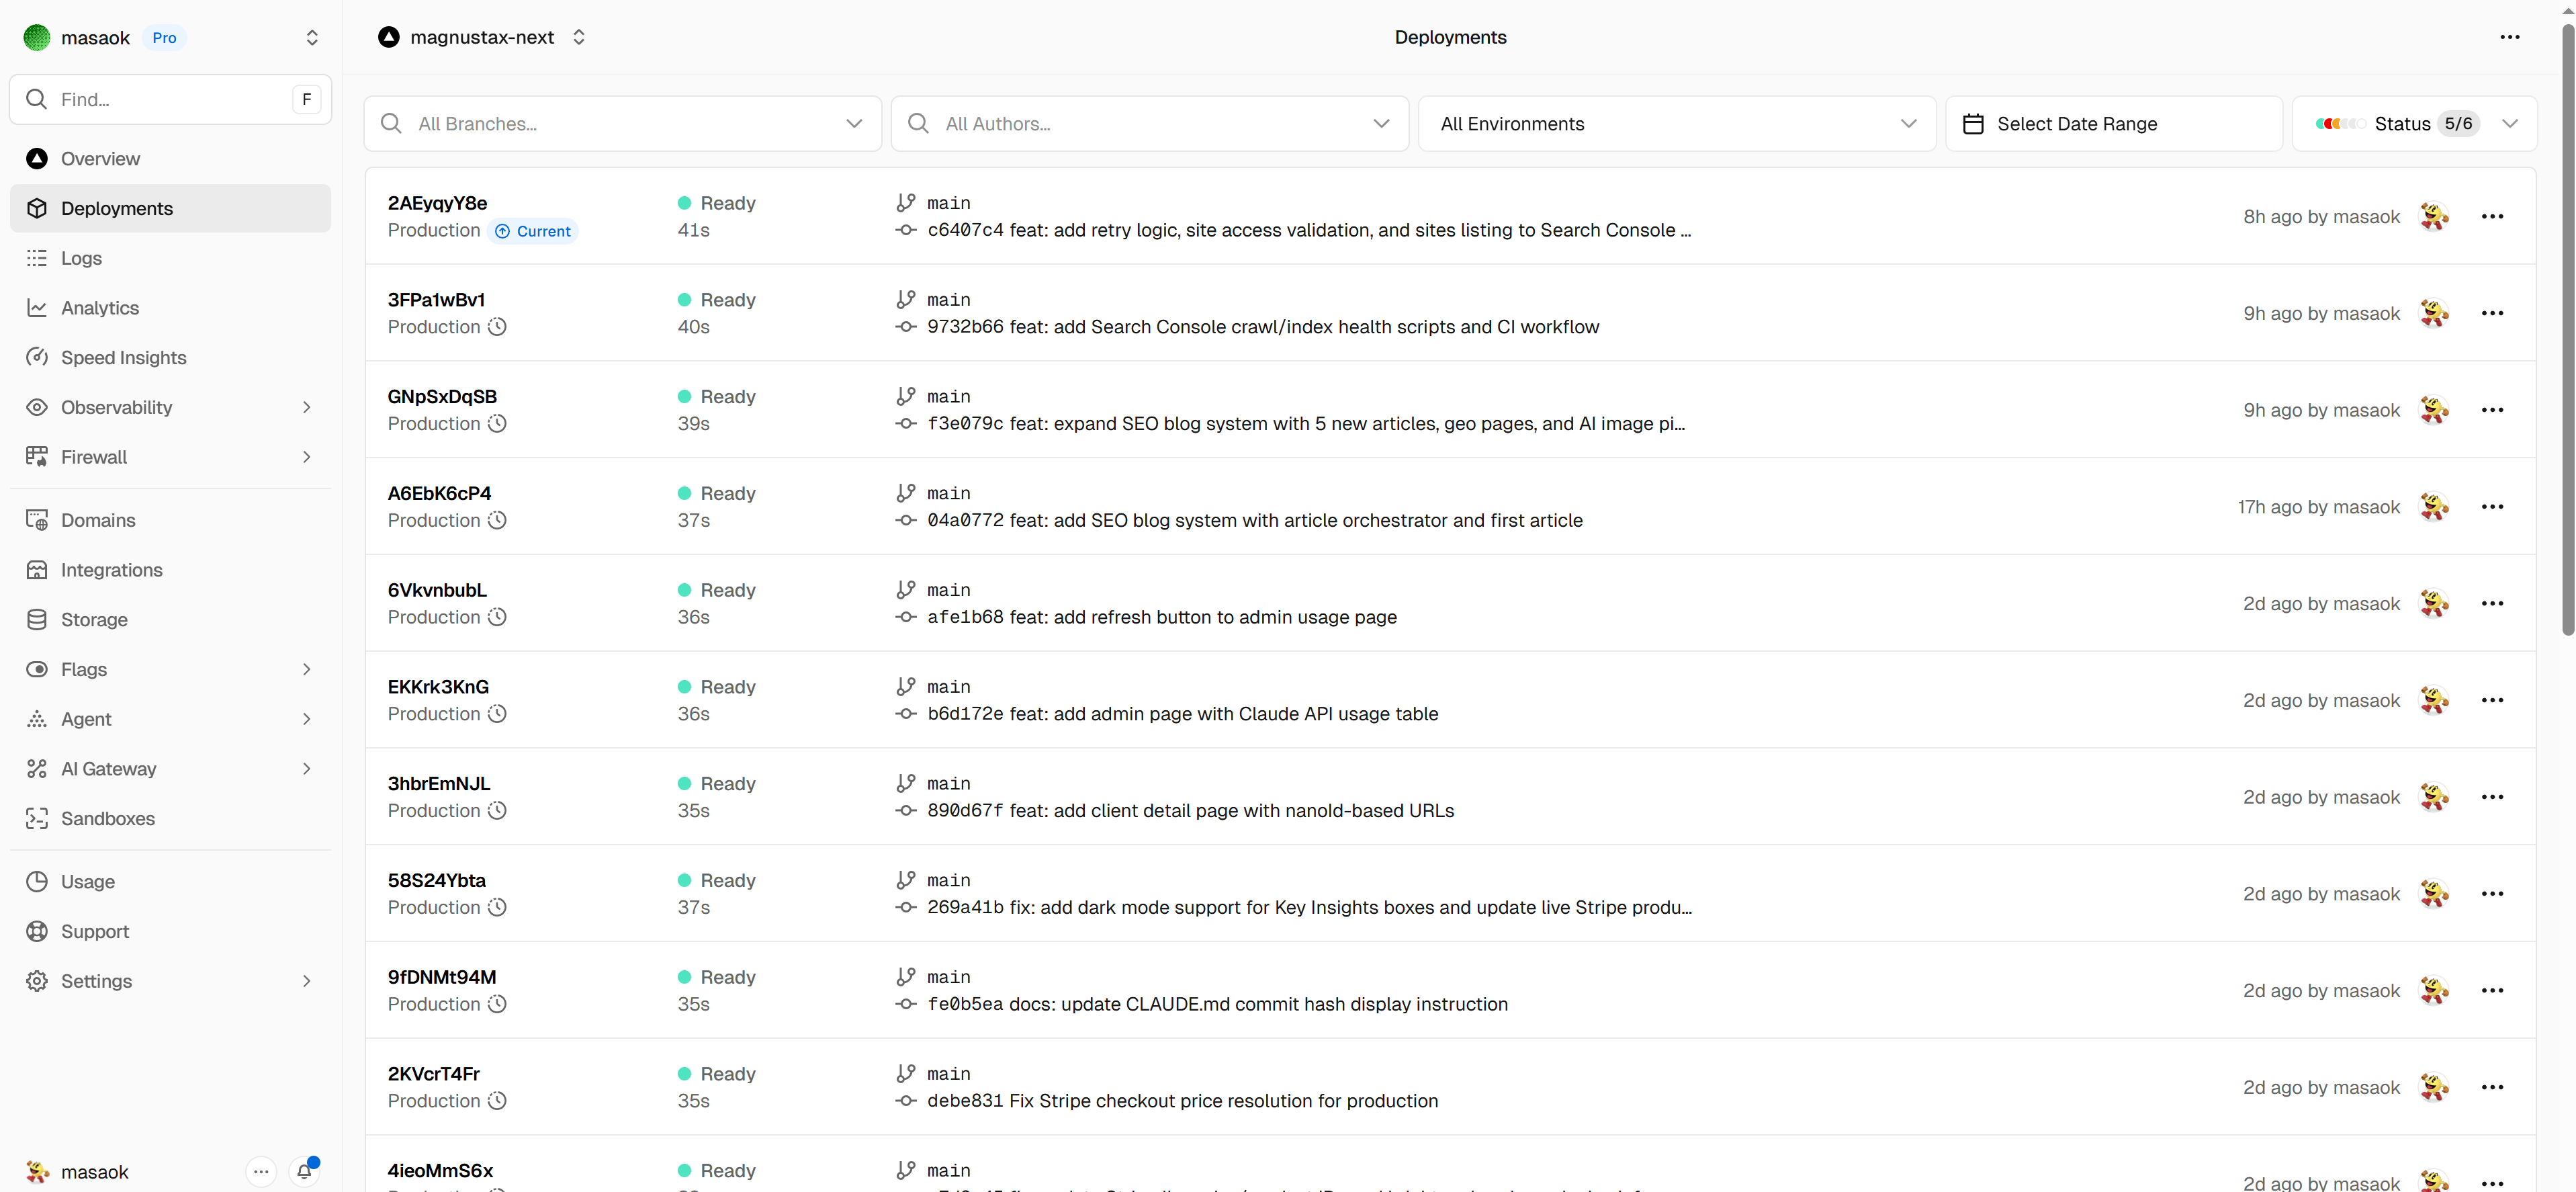The image size is (2576, 1192).
Task: Click the clock icon next to 3FPa1wBv1 Production
Action: point(497,327)
